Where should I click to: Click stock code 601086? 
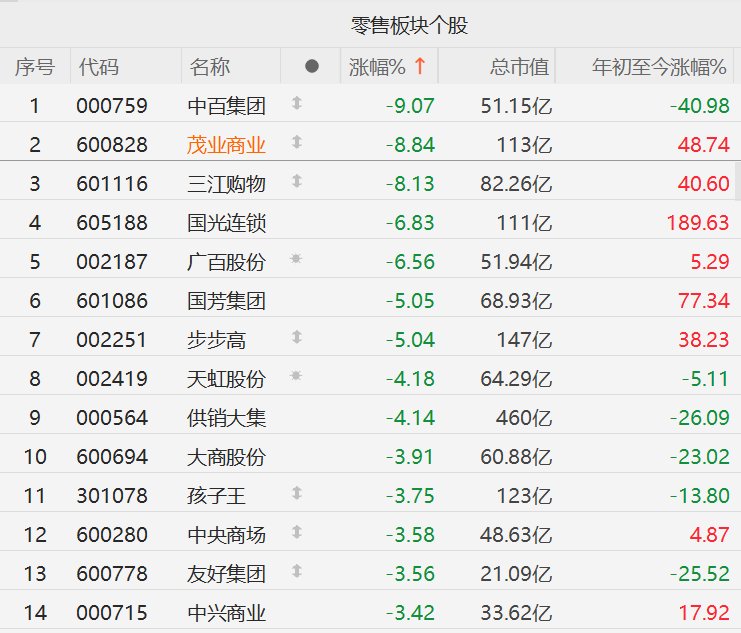[112, 301]
